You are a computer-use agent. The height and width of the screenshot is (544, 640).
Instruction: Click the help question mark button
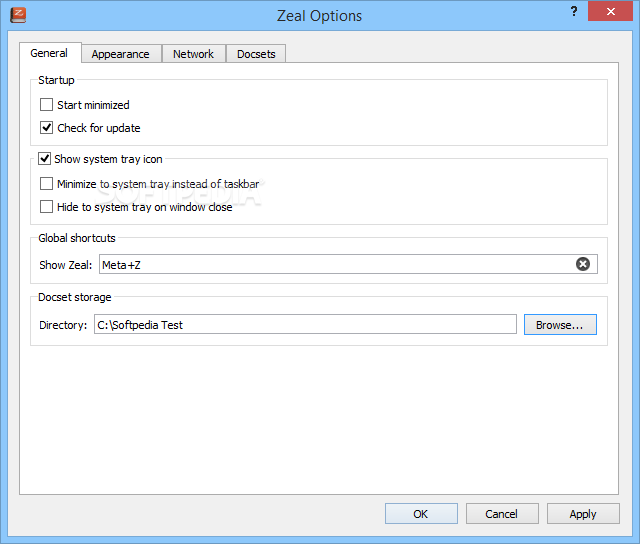click(574, 11)
